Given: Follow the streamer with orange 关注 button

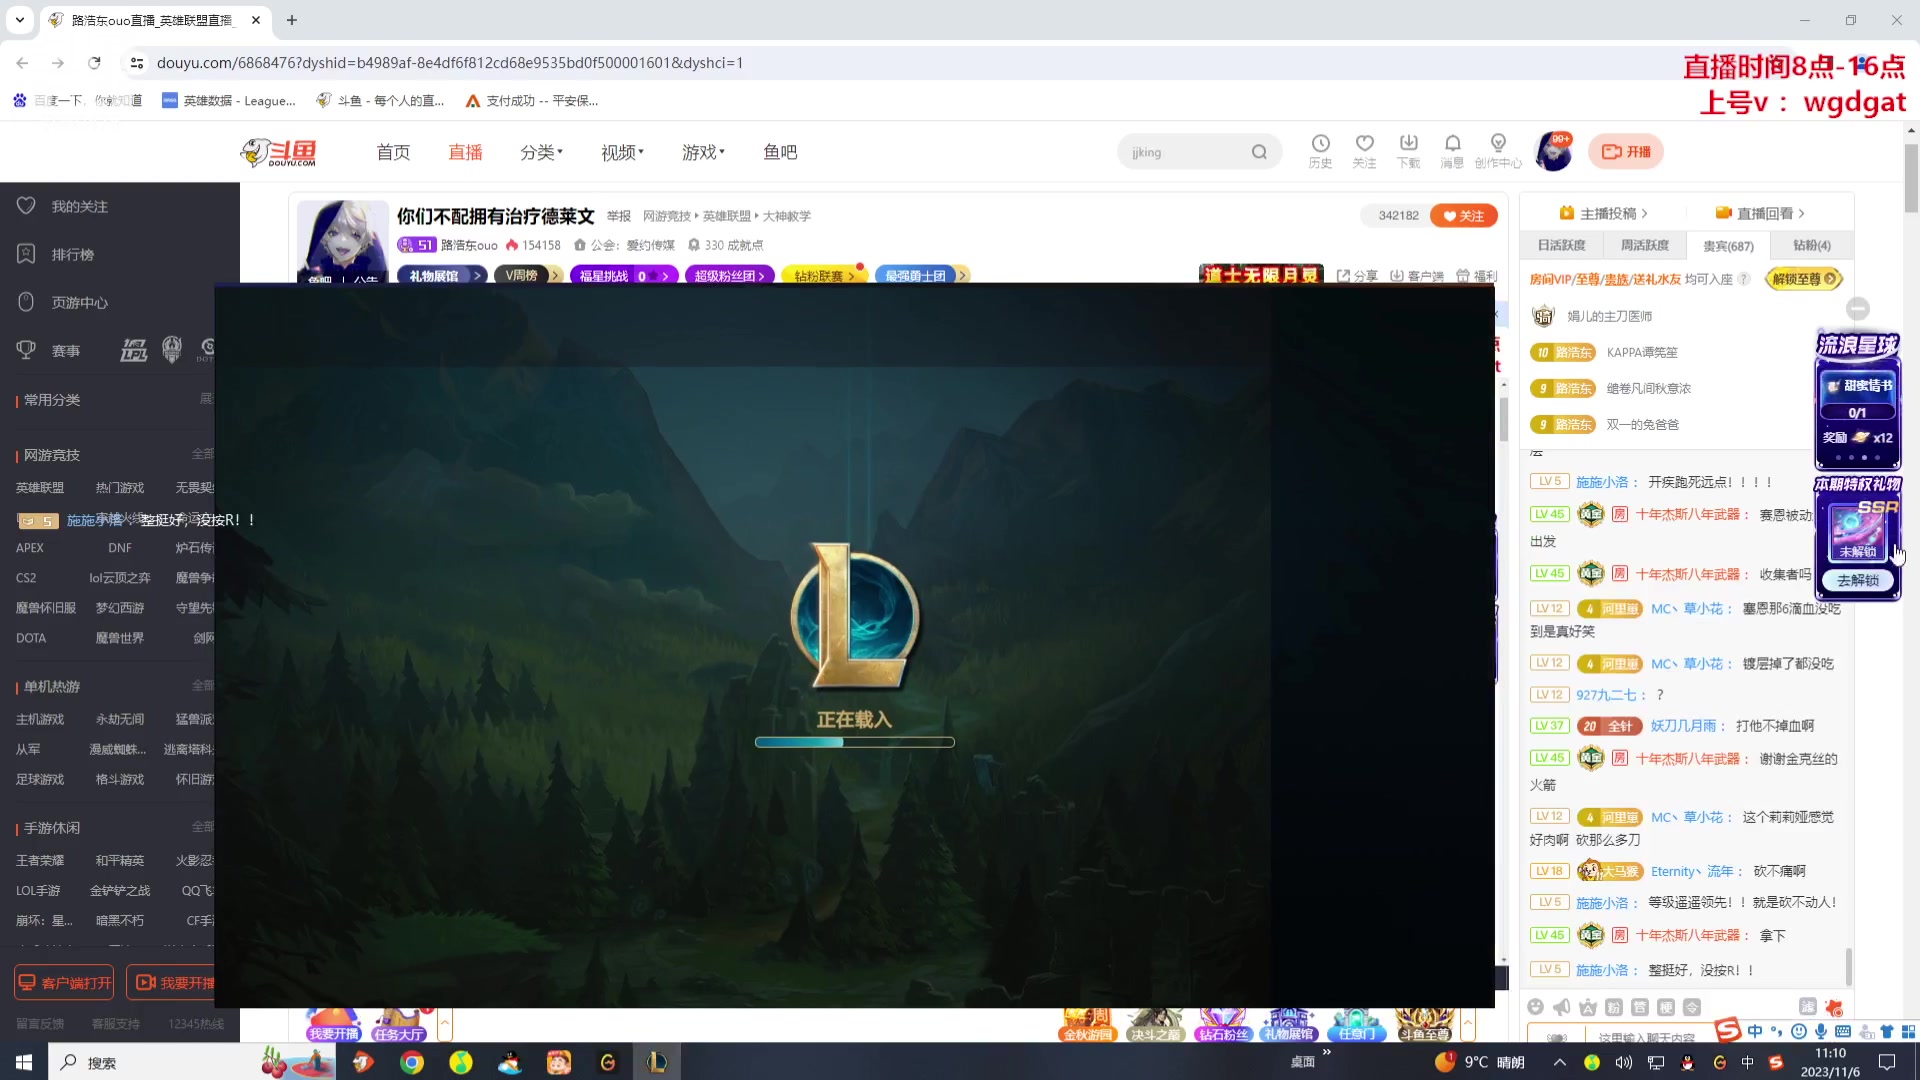Looking at the screenshot, I should (x=1464, y=216).
